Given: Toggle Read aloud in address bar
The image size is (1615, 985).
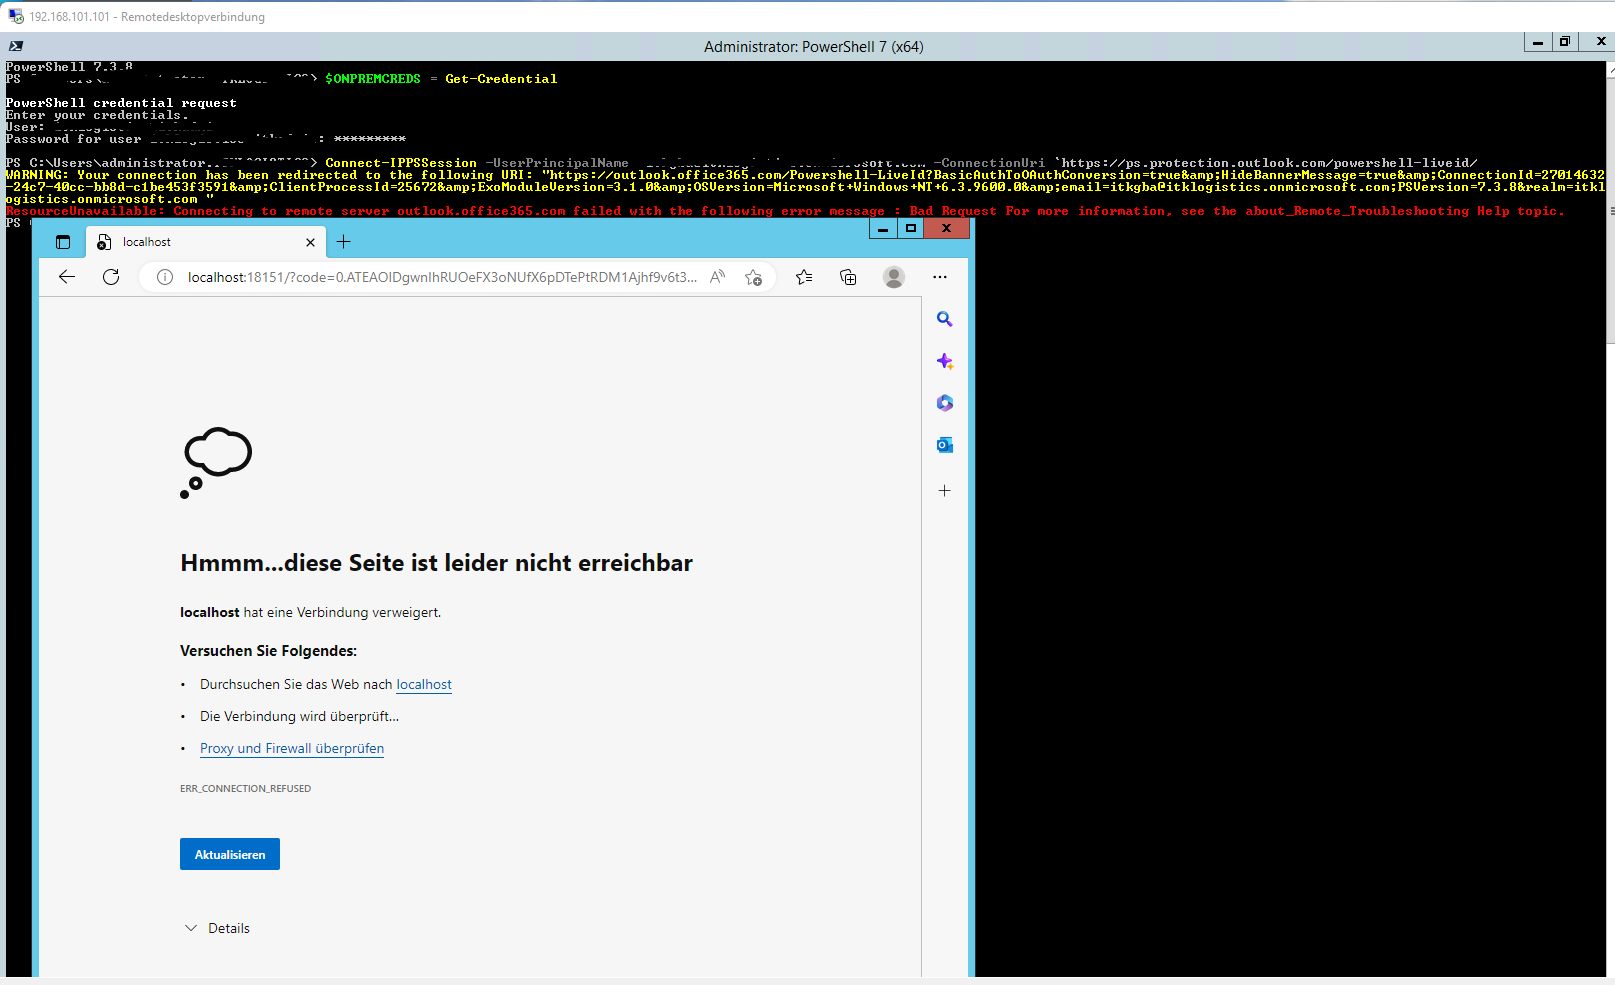Looking at the screenshot, I should [717, 277].
